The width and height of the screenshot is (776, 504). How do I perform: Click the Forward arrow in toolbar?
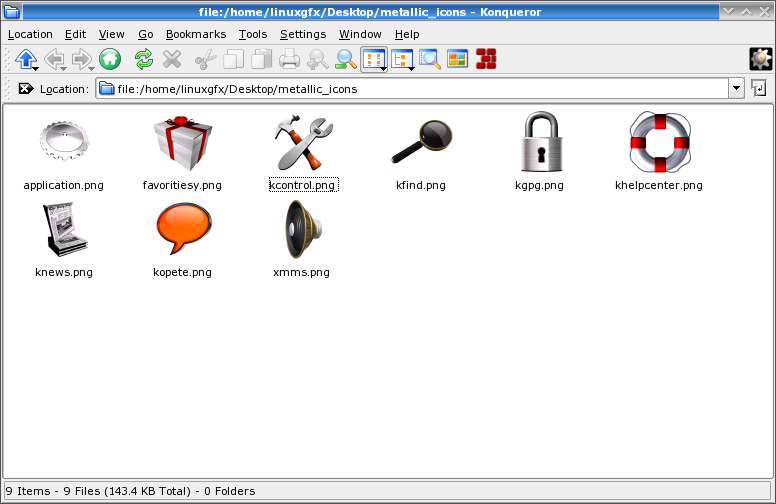point(82,59)
